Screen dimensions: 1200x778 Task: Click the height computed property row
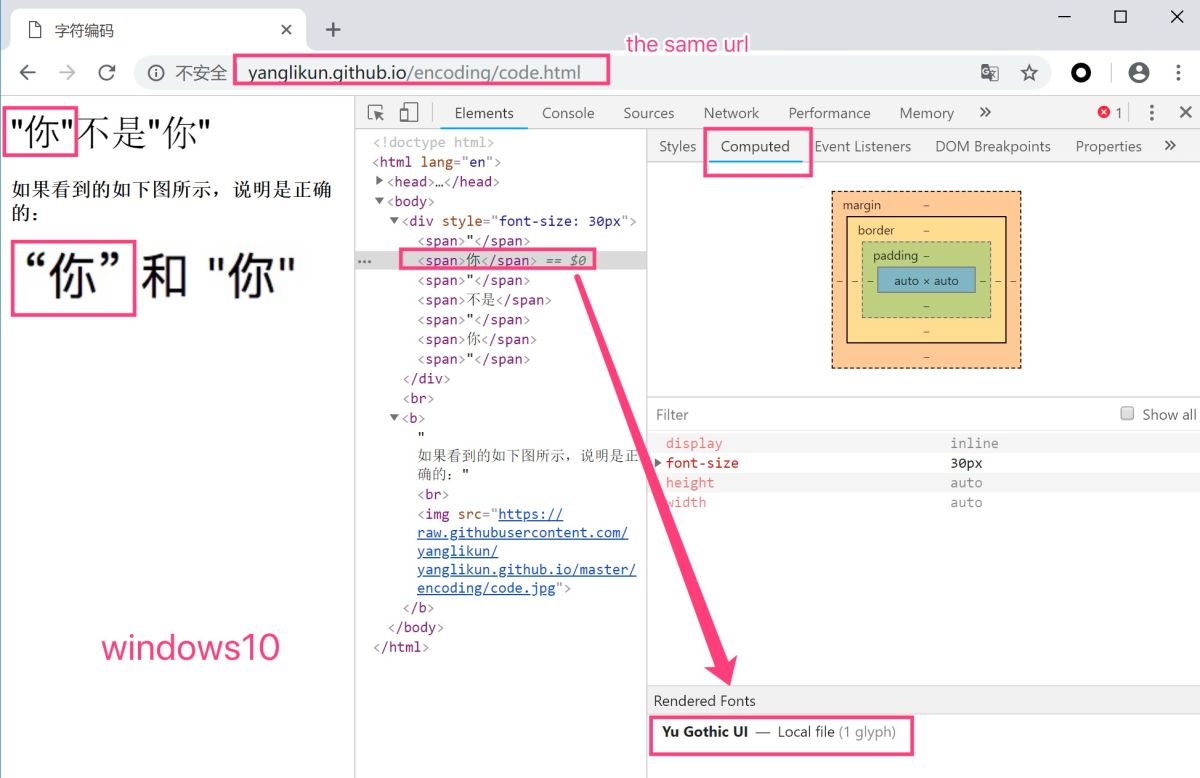click(924, 483)
